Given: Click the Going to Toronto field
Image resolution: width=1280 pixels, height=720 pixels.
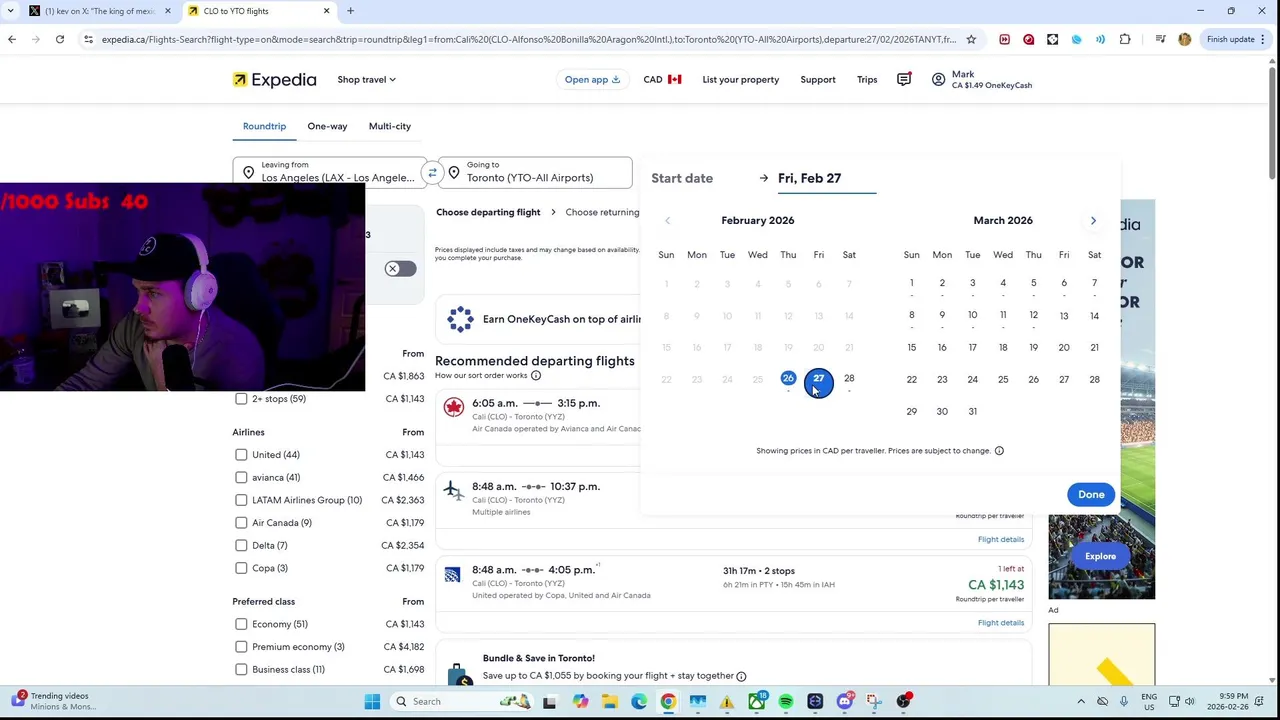Looking at the screenshot, I should [535, 173].
